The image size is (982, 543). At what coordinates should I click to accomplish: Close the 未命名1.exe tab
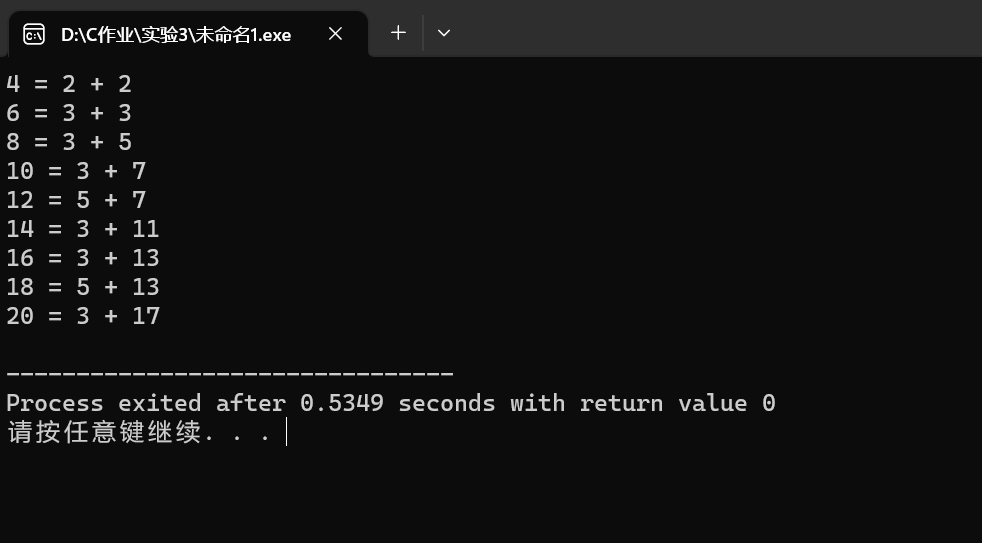336,34
